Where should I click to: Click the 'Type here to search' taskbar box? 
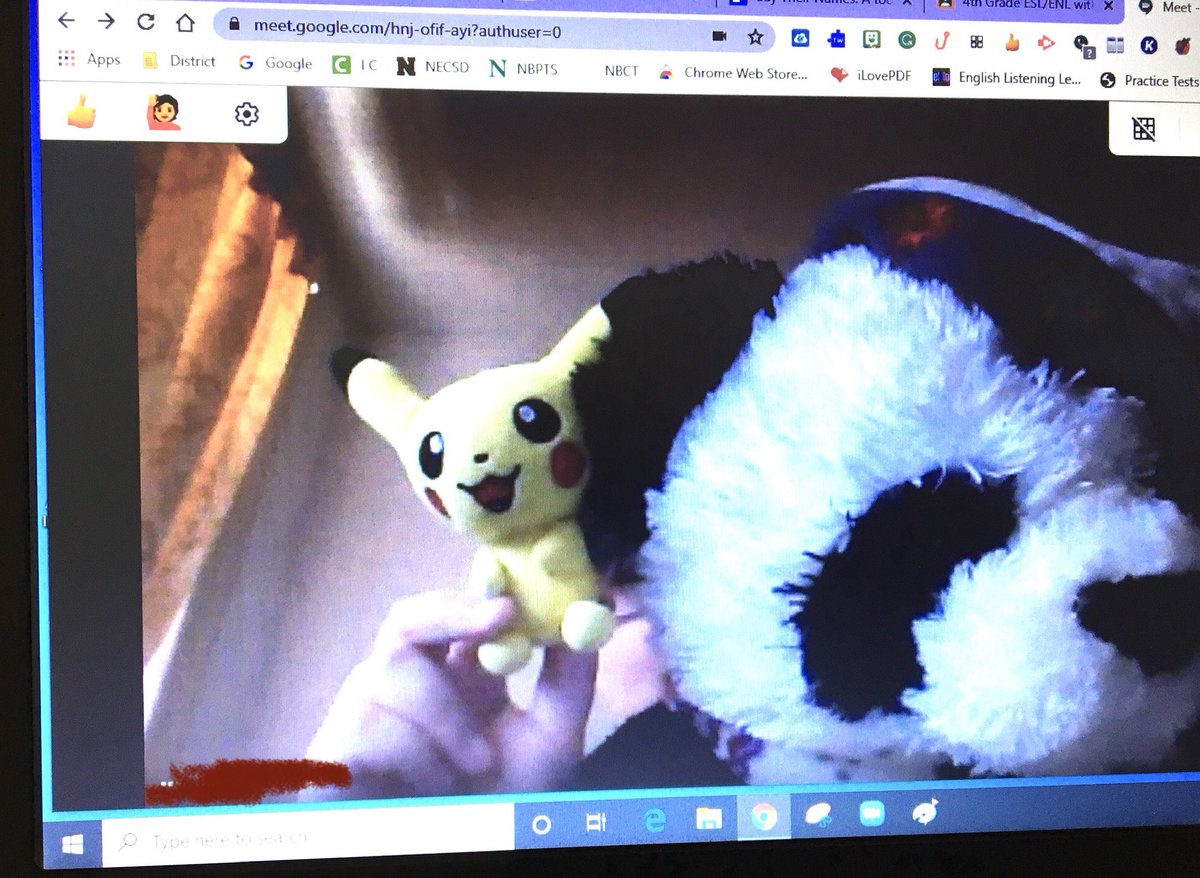coord(308,840)
